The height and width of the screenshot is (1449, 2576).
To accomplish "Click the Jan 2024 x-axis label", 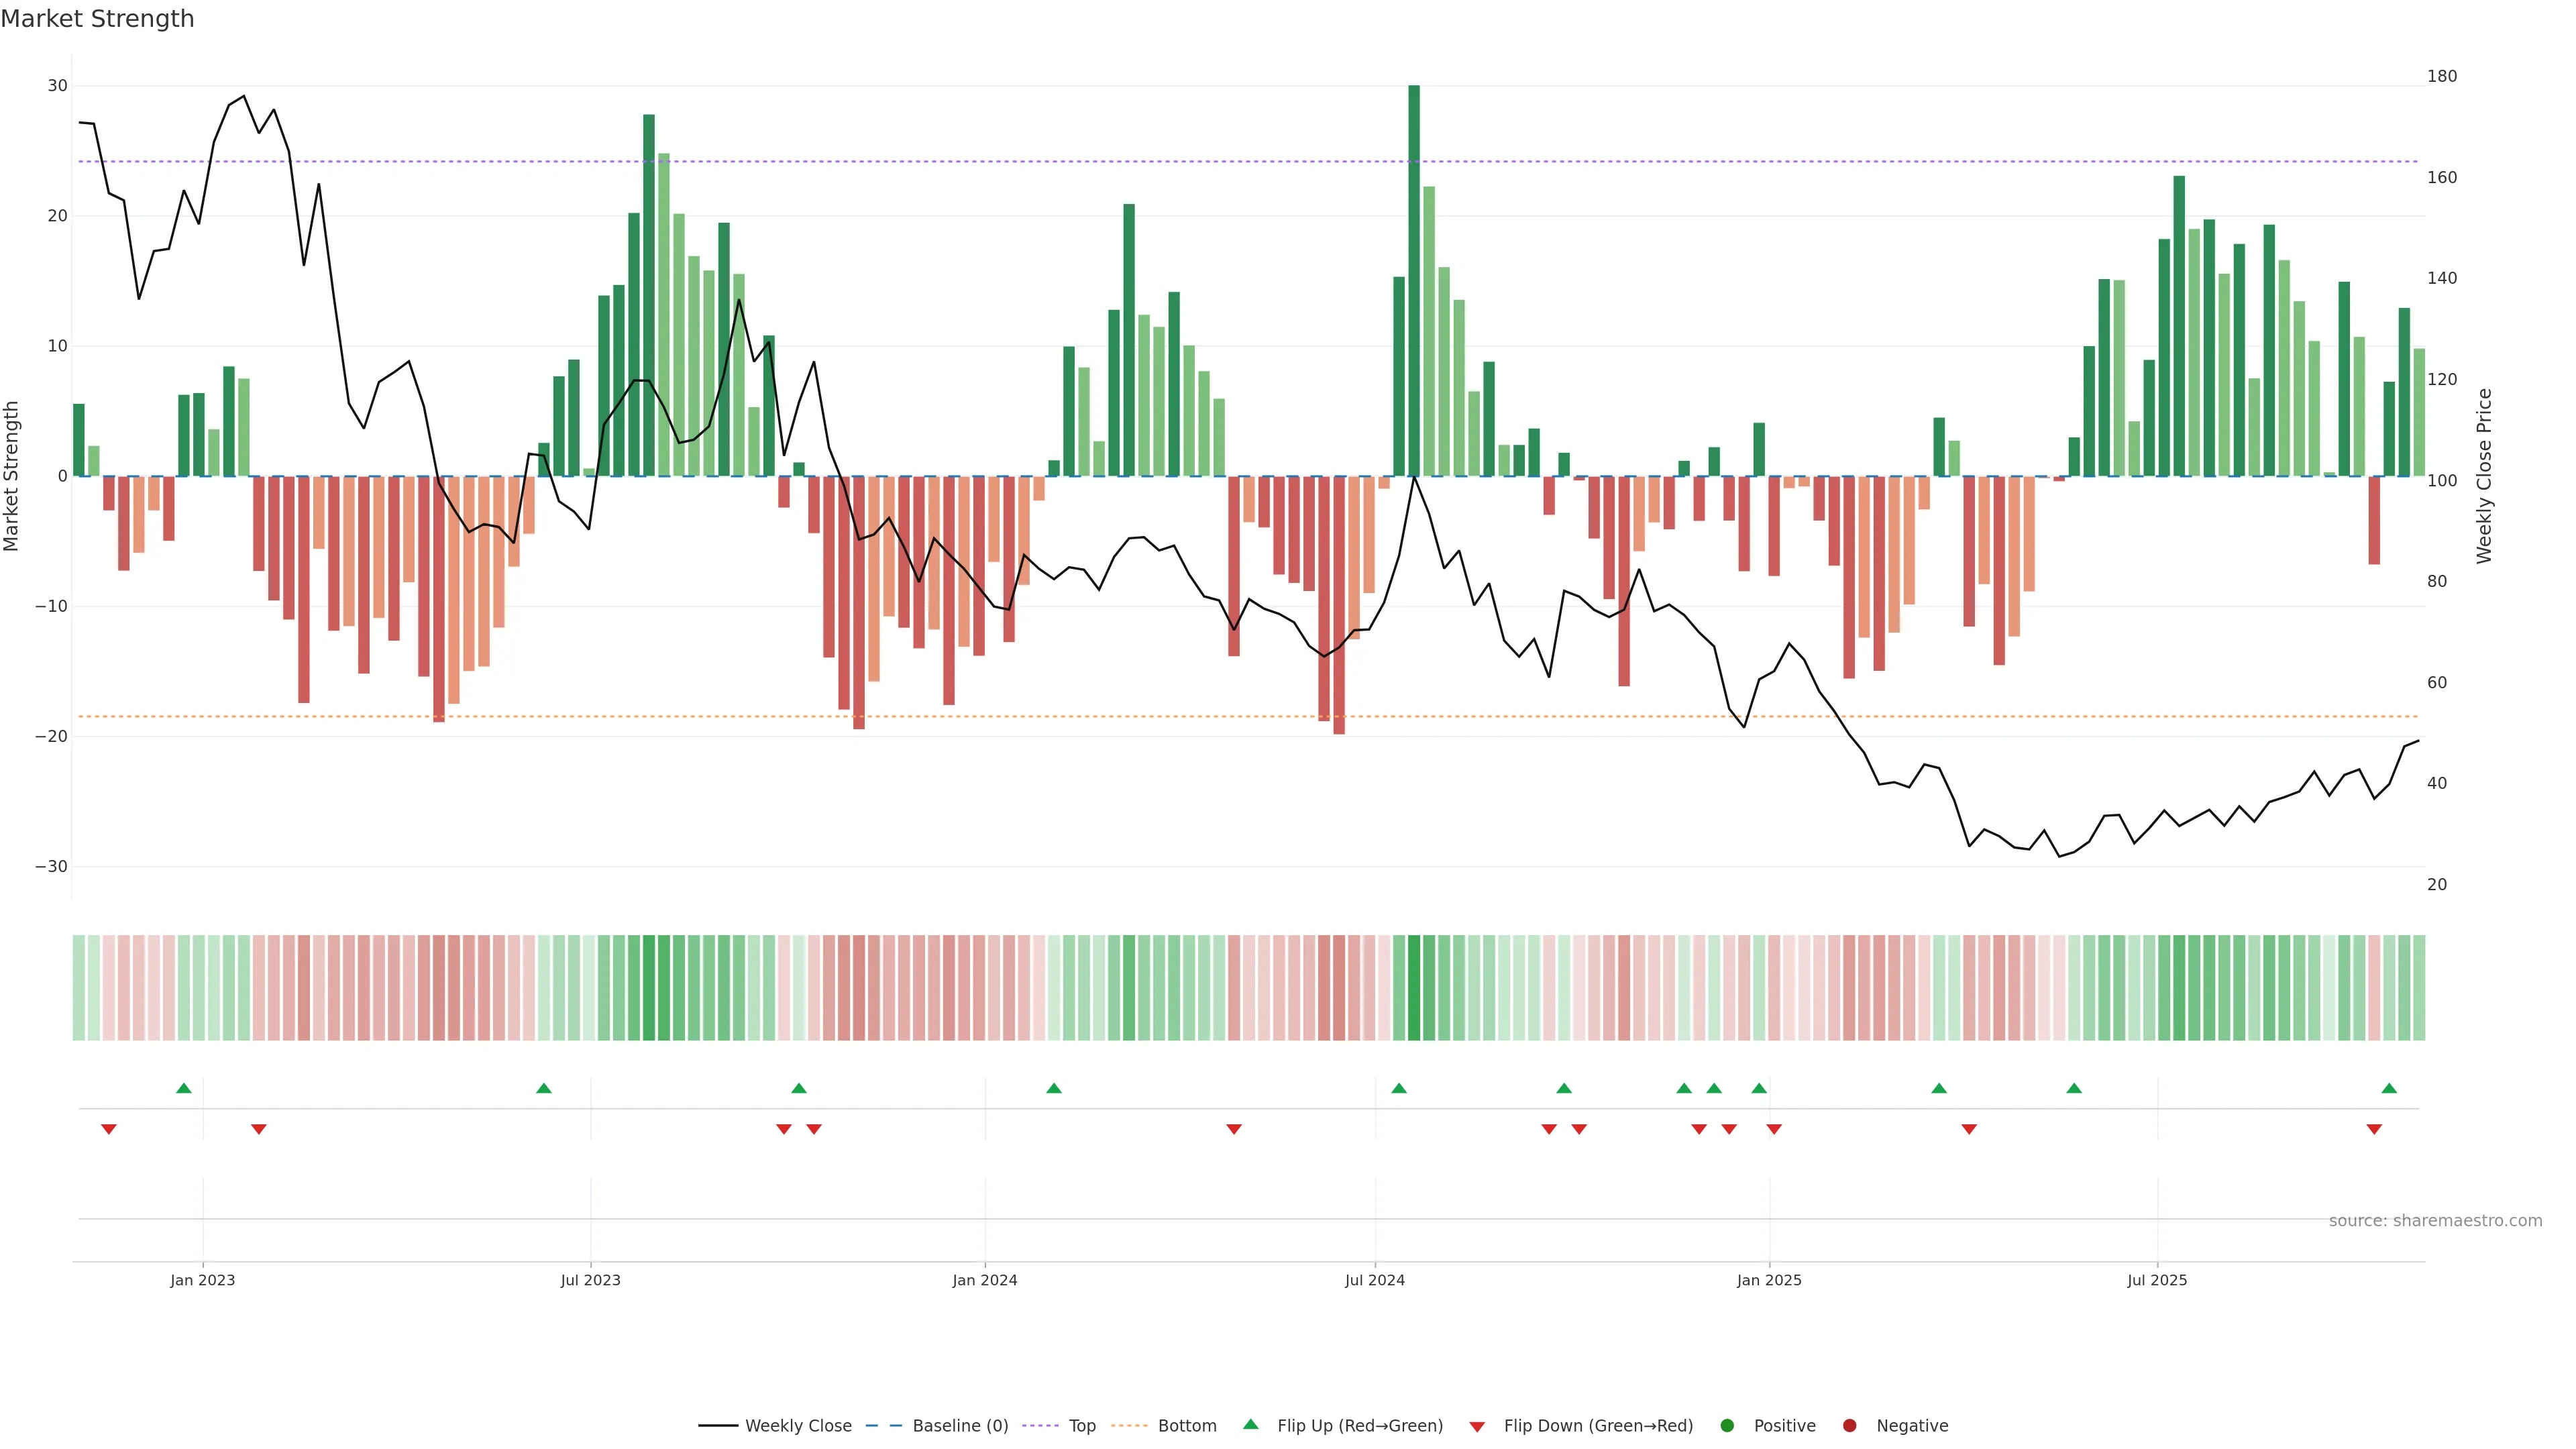I will pyautogui.click(x=984, y=1280).
